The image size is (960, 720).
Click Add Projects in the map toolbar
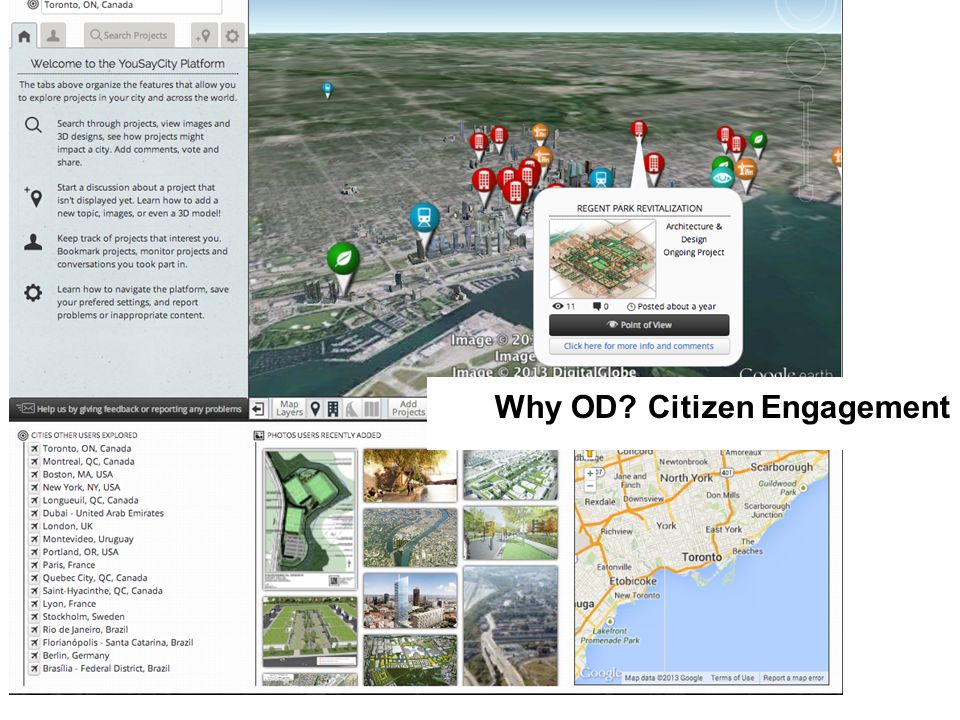point(408,408)
